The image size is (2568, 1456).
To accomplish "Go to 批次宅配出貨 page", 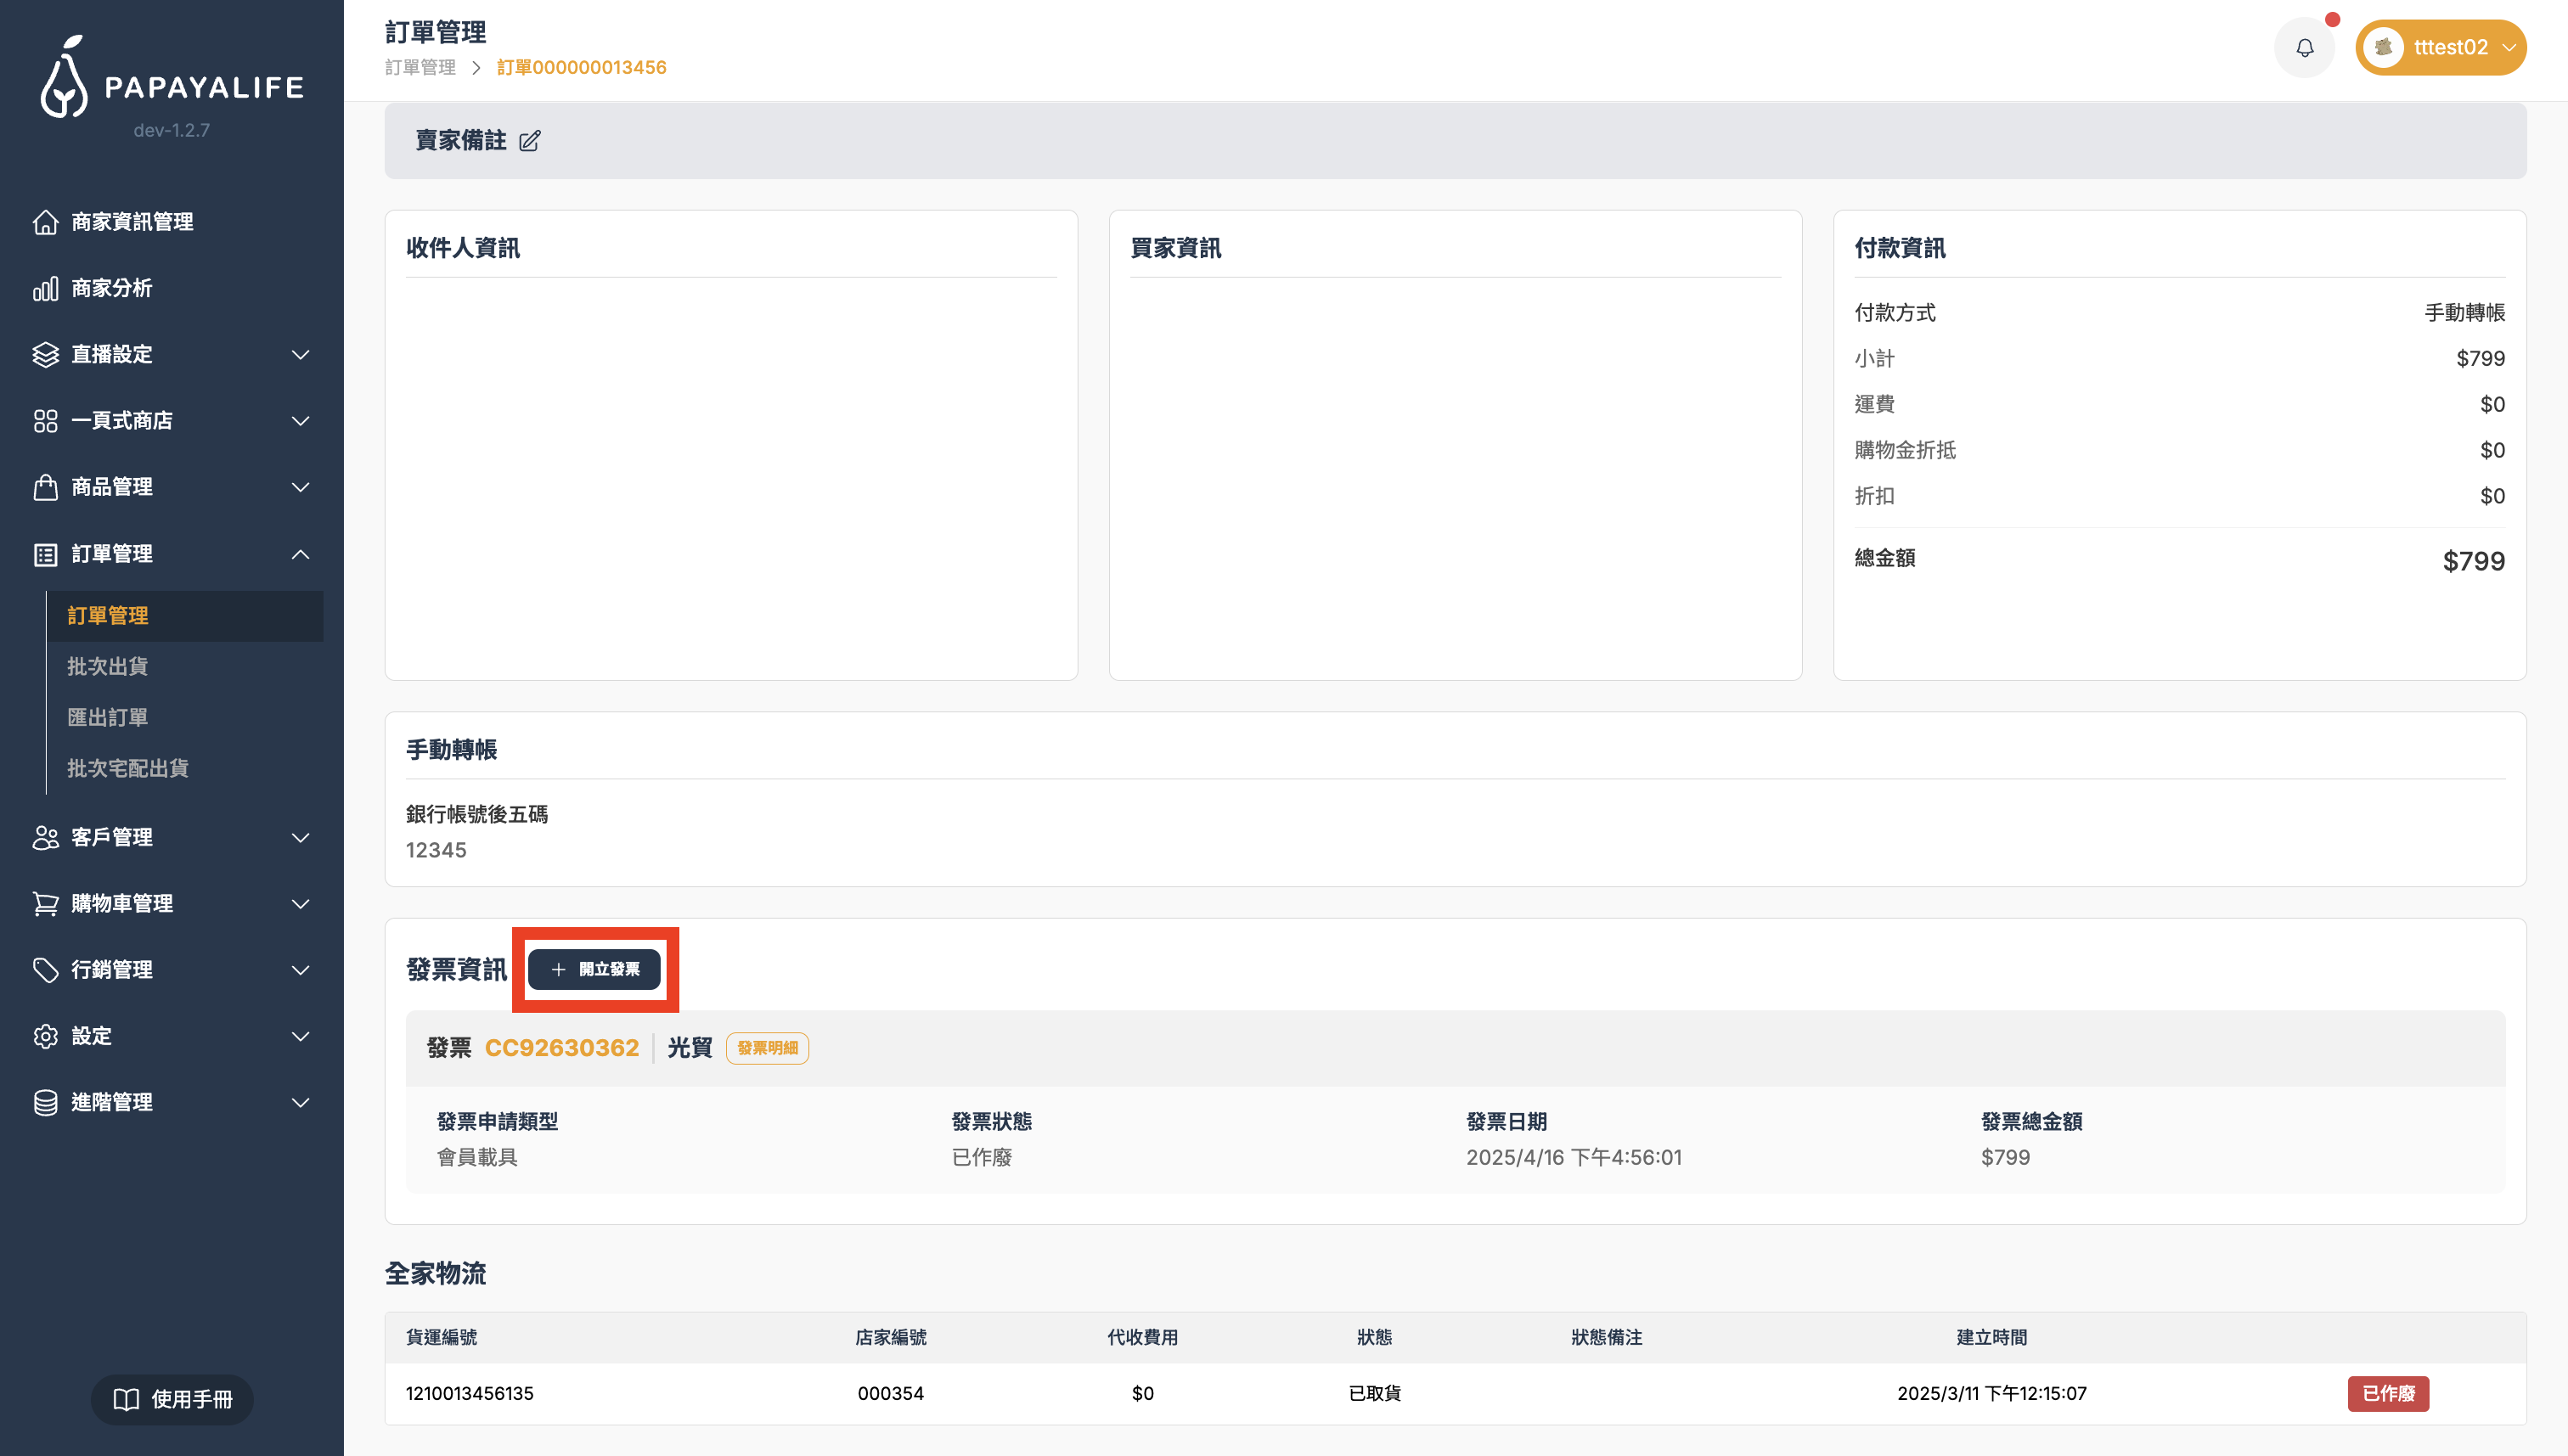I will coord(128,768).
